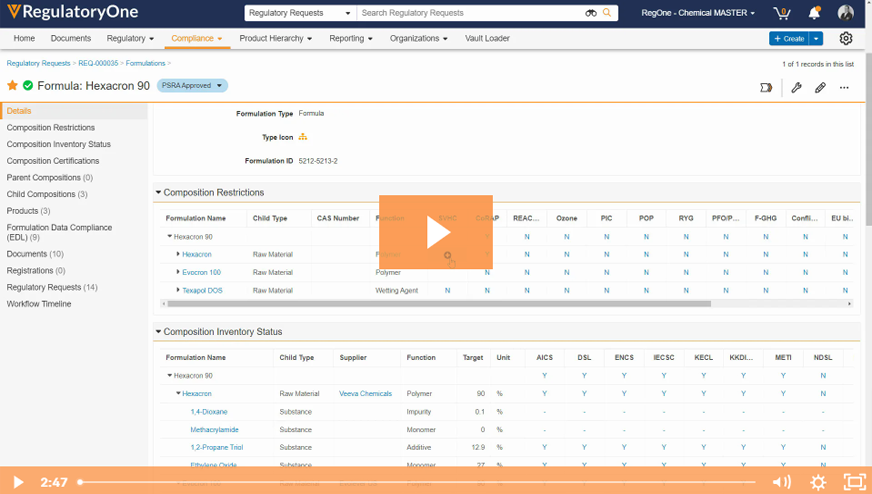Click the pencil edit icon for the record

[x=820, y=87]
